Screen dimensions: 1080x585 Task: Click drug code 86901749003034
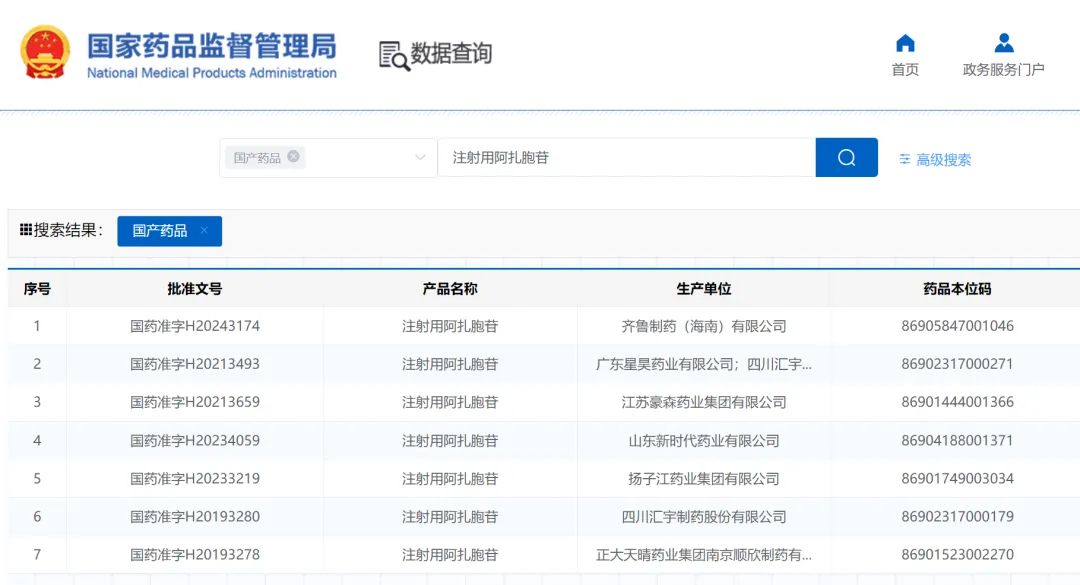point(957,479)
